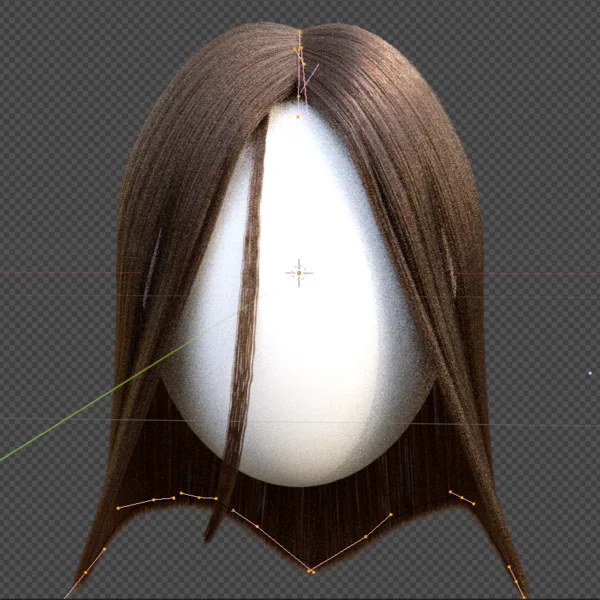
Task: Click the pink curve handle line near hair part
Action: point(311,75)
